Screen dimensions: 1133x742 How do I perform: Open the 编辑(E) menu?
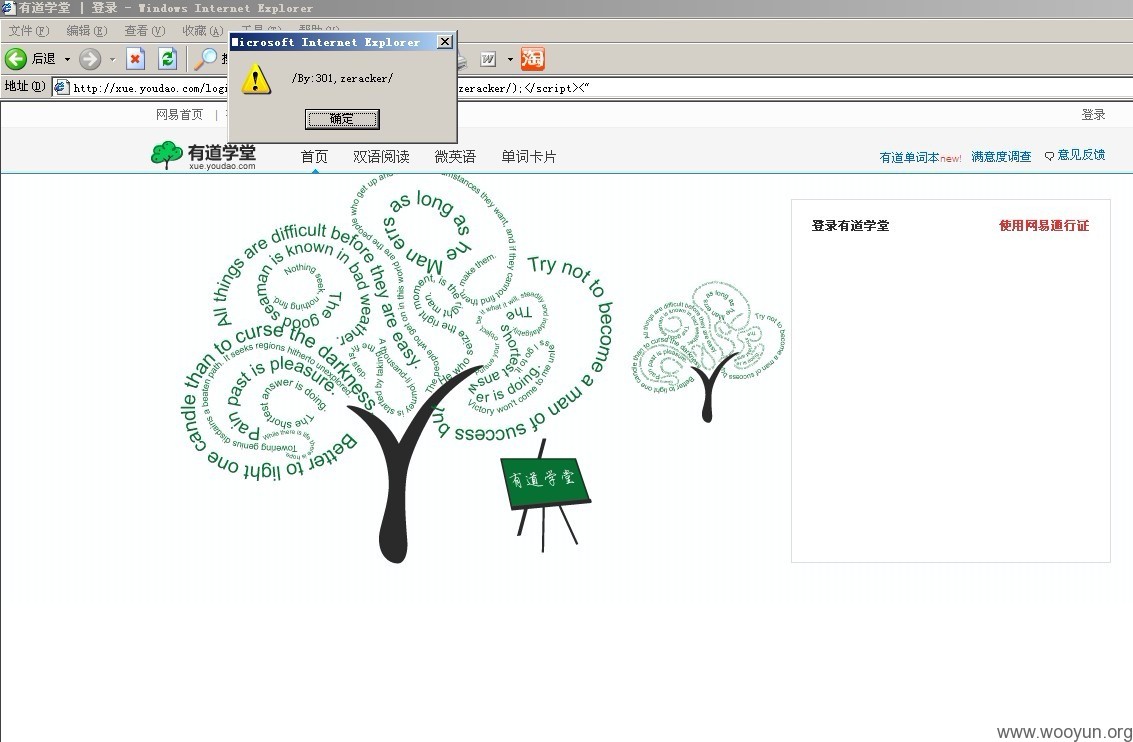tap(87, 30)
